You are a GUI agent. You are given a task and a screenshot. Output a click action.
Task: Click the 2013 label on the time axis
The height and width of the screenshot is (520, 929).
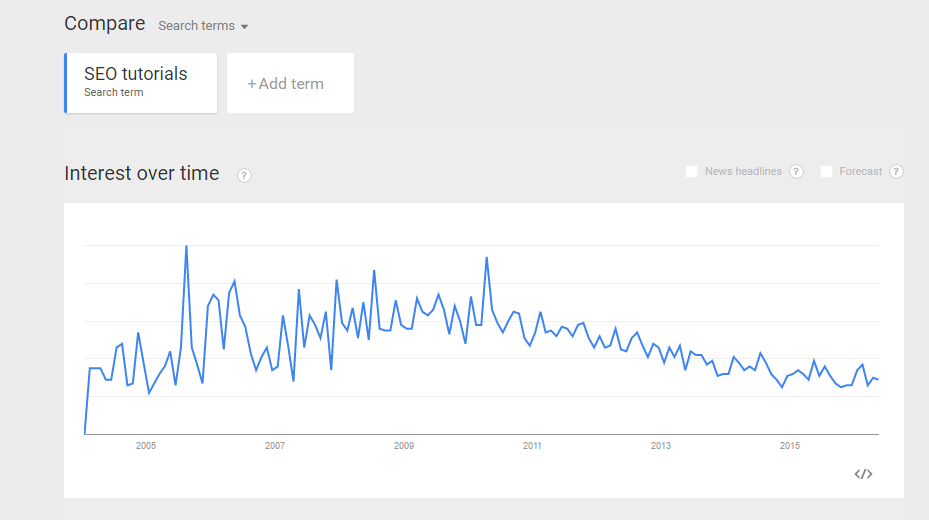click(661, 445)
